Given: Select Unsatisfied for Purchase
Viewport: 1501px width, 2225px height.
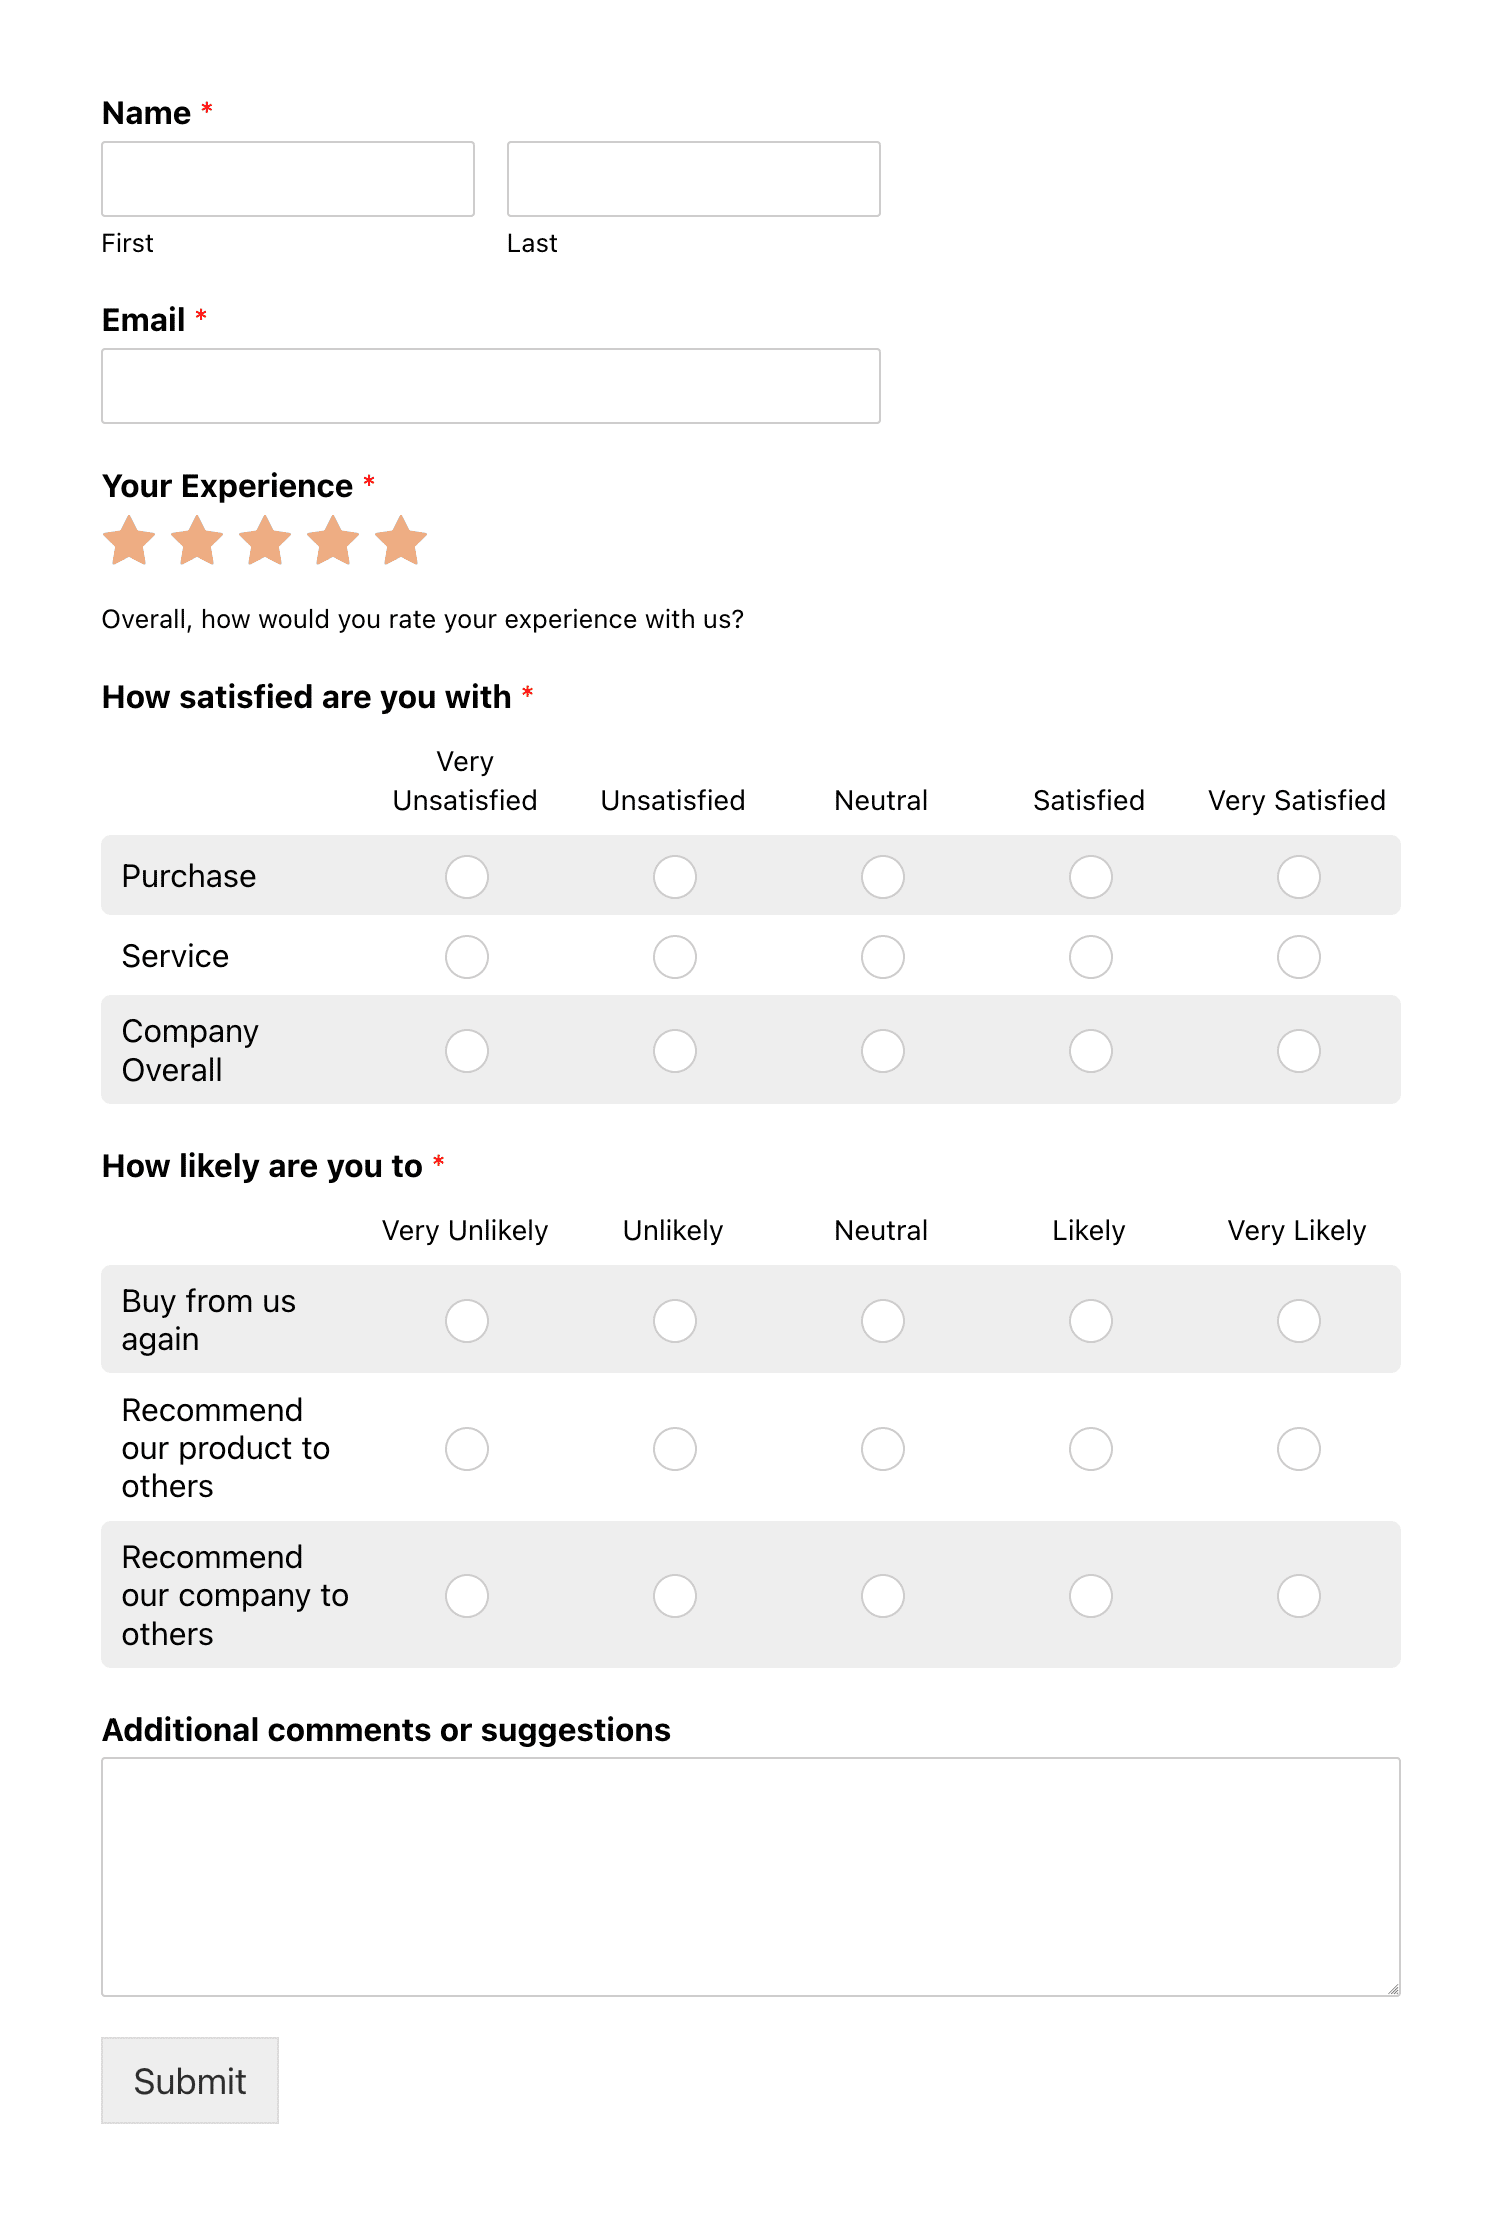Looking at the screenshot, I should pyautogui.click(x=674, y=877).
